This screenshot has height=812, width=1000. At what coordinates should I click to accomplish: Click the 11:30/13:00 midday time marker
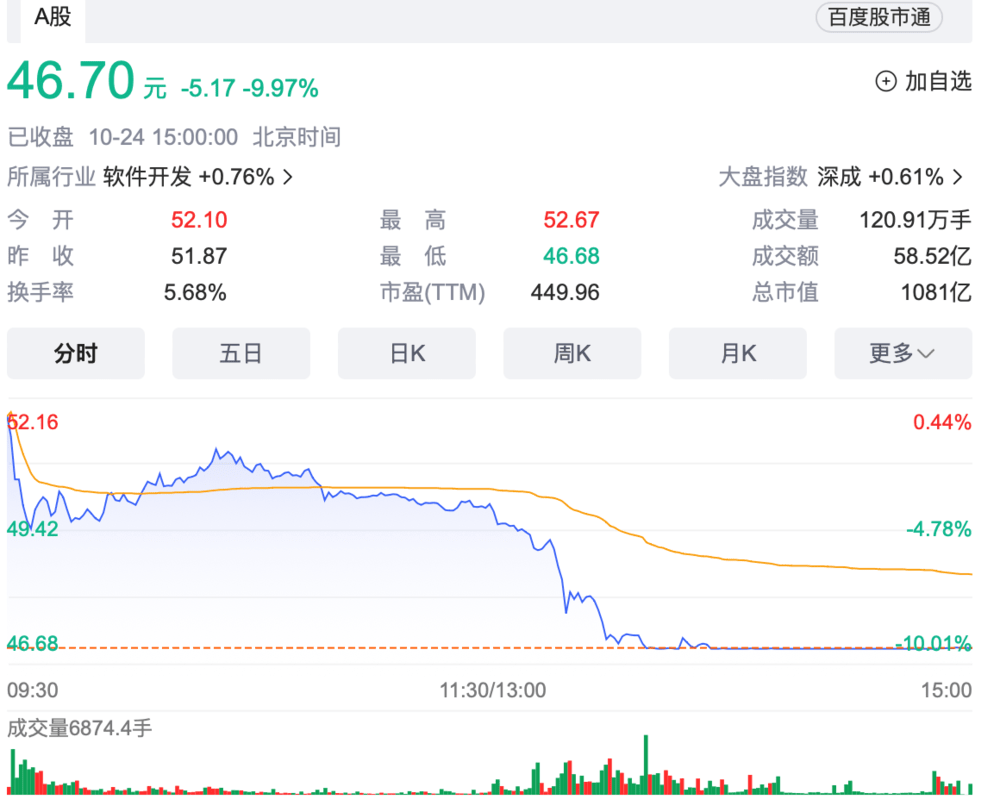(x=493, y=690)
